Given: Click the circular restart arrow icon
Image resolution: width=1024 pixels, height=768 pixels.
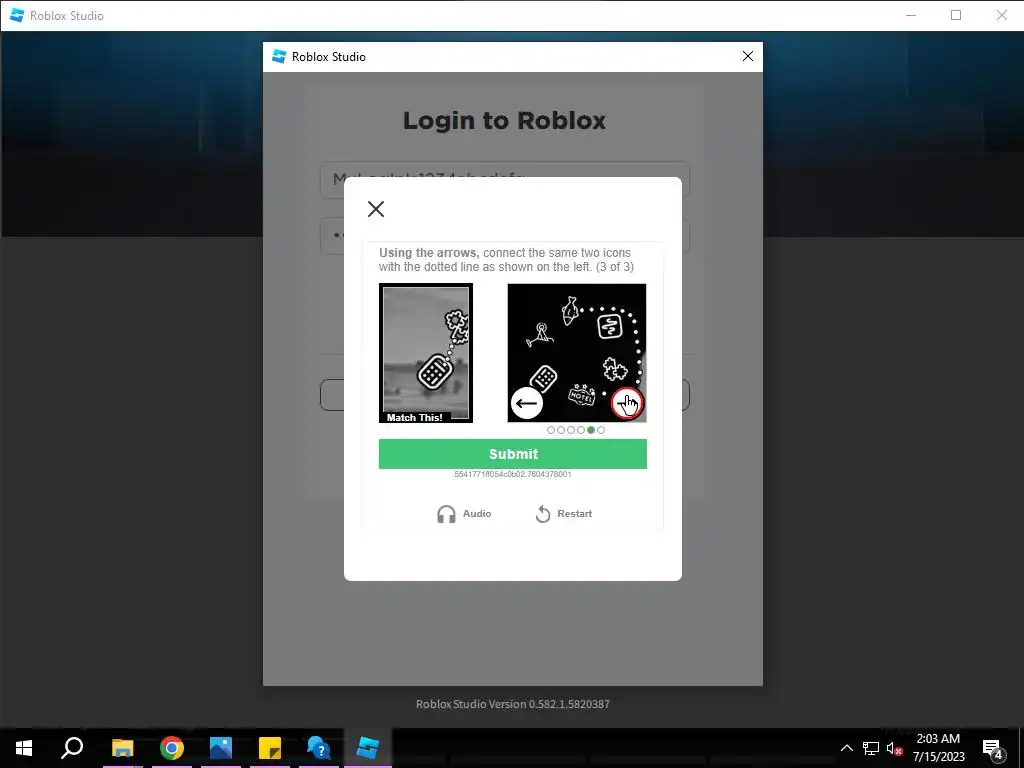Looking at the screenshot, I should (x=543, y=514).
